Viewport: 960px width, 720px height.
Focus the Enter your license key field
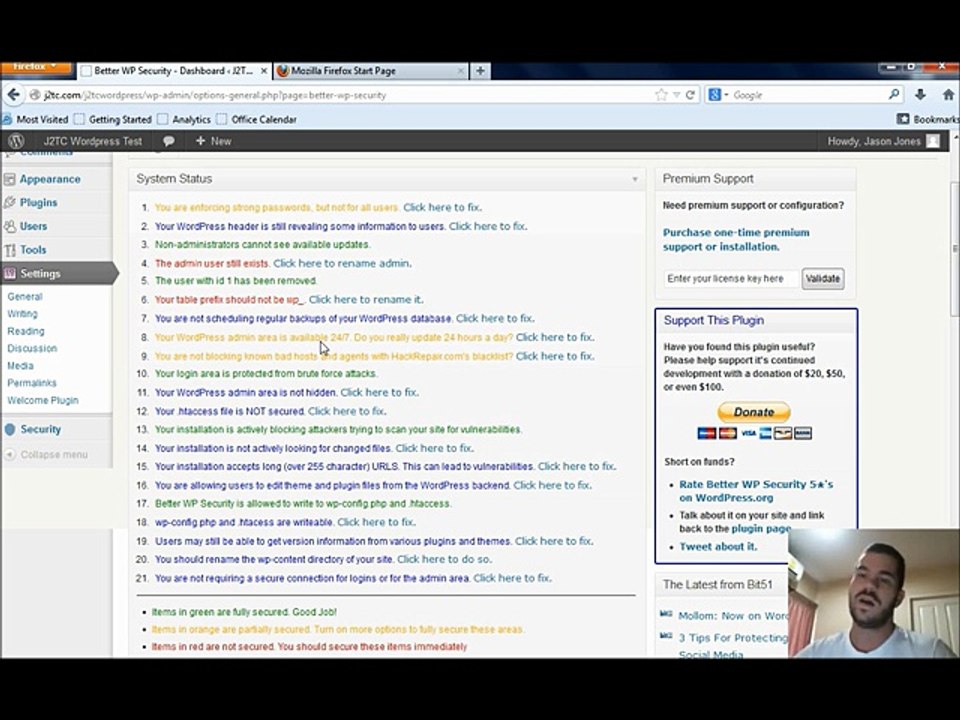pos(731,279)
